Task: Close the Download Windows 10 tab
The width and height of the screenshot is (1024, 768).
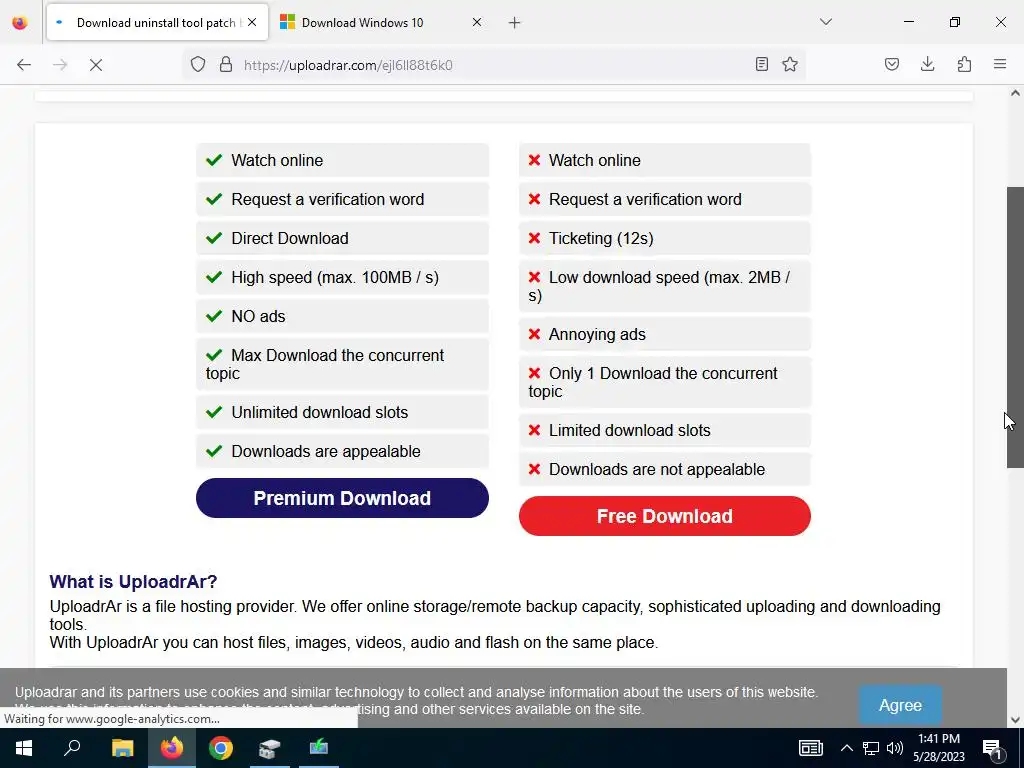Action: 477,22
